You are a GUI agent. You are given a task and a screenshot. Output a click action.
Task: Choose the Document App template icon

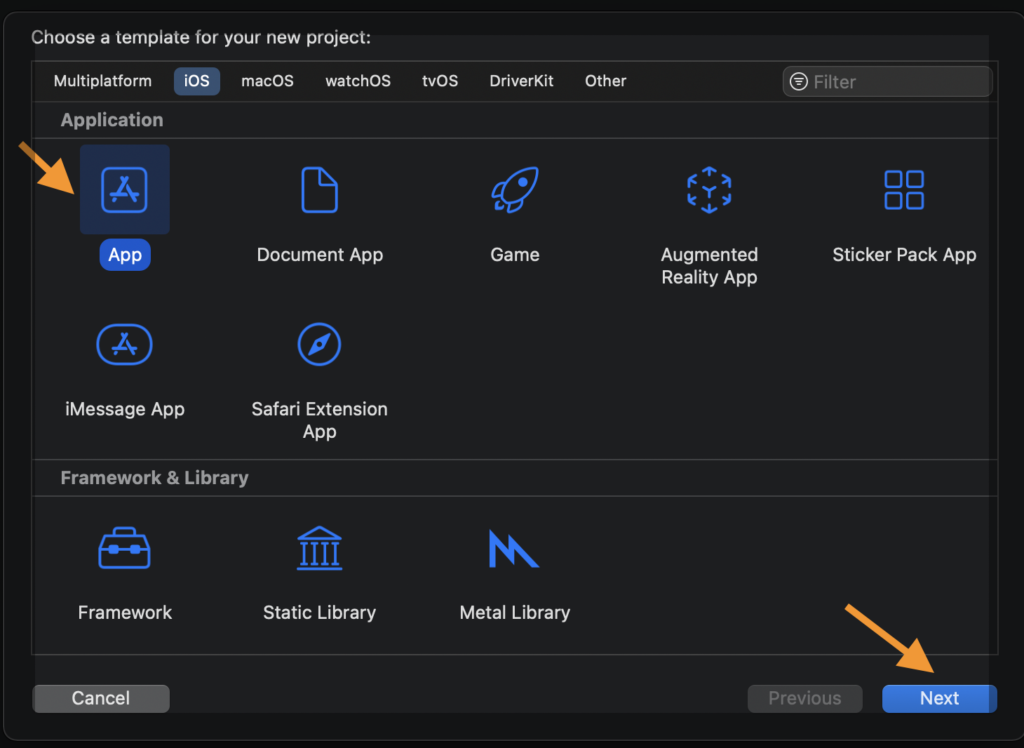pos(319,190)
